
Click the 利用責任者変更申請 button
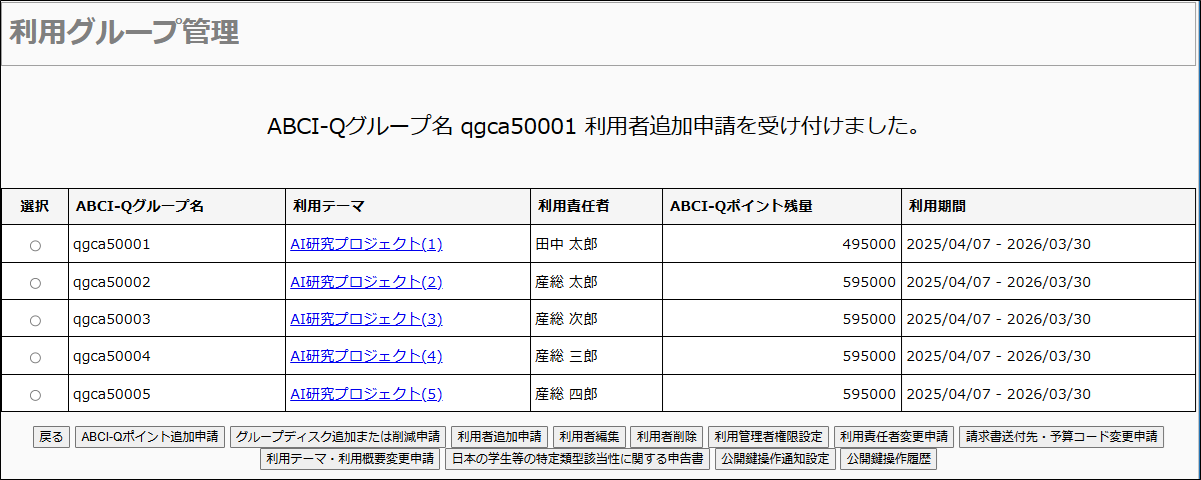[894, 437]
